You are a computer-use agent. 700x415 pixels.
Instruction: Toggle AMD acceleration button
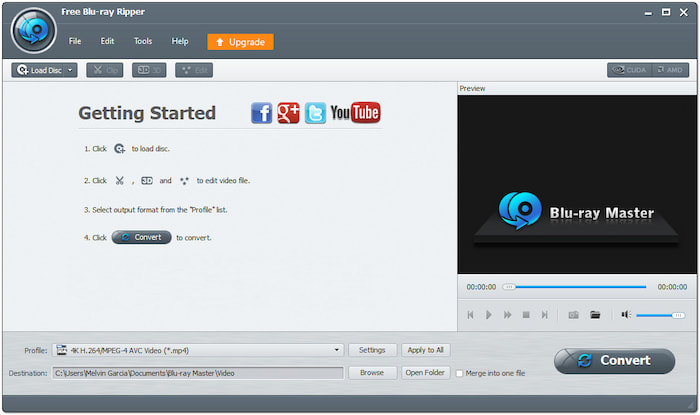[670, 70]
